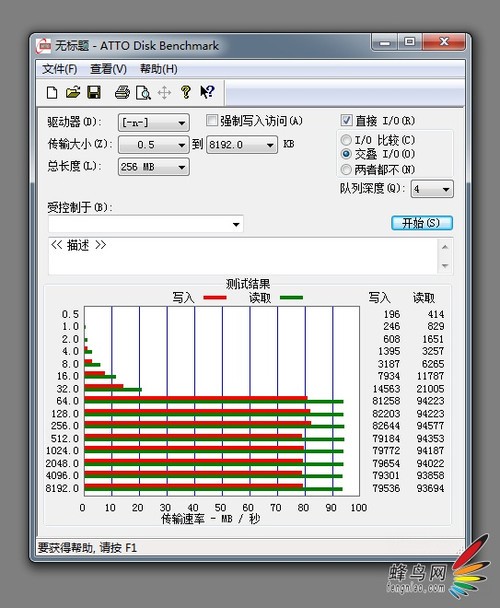Open Print Preview toolbar icon

pos(143,93)
